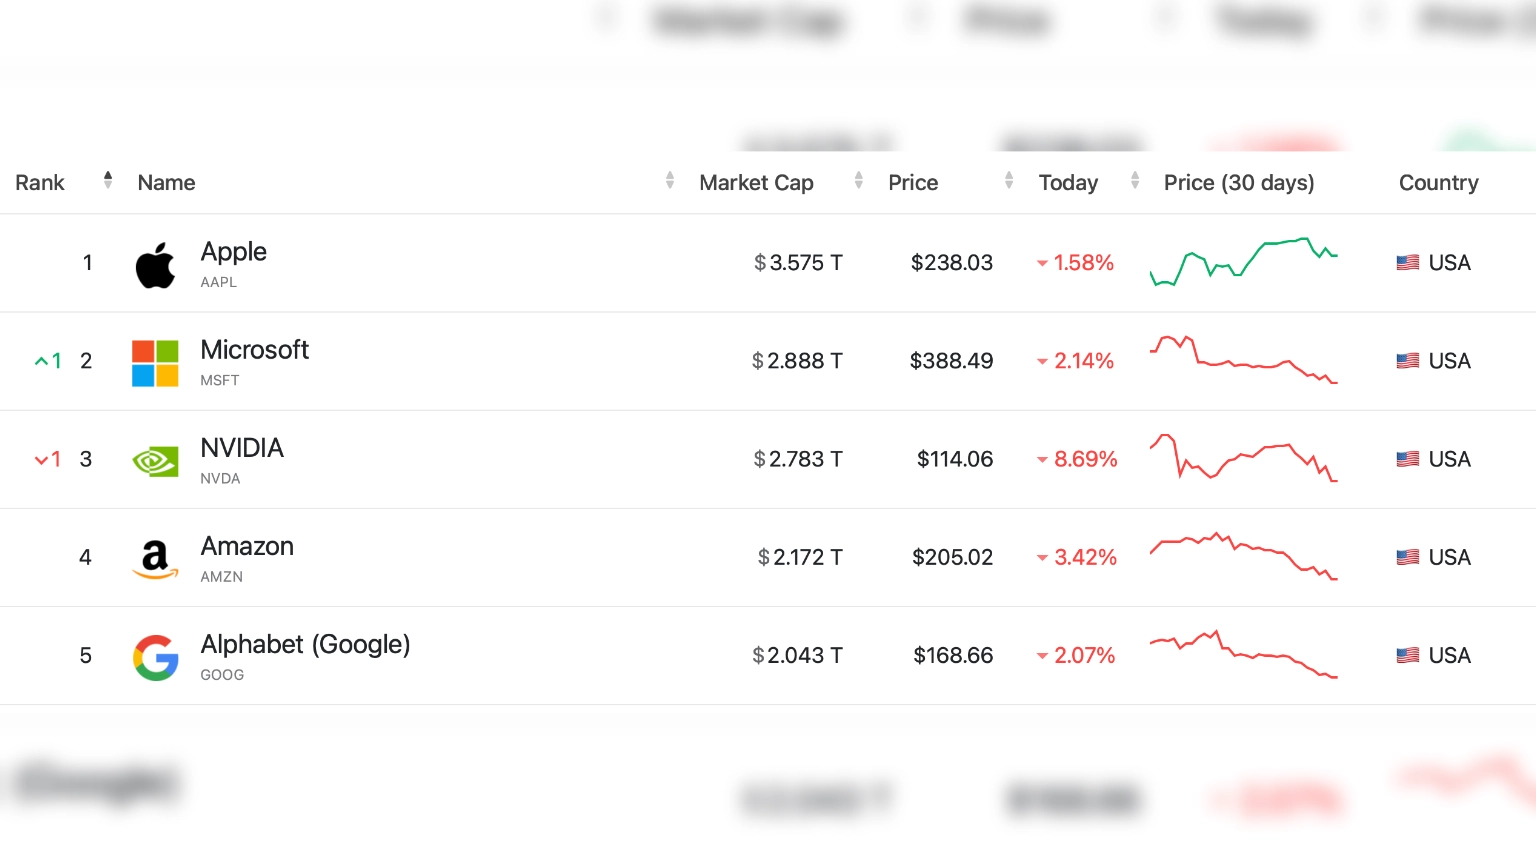Click the NVIDIA green eye logo
Viewport: 1536px width, 864px height.
155,460
